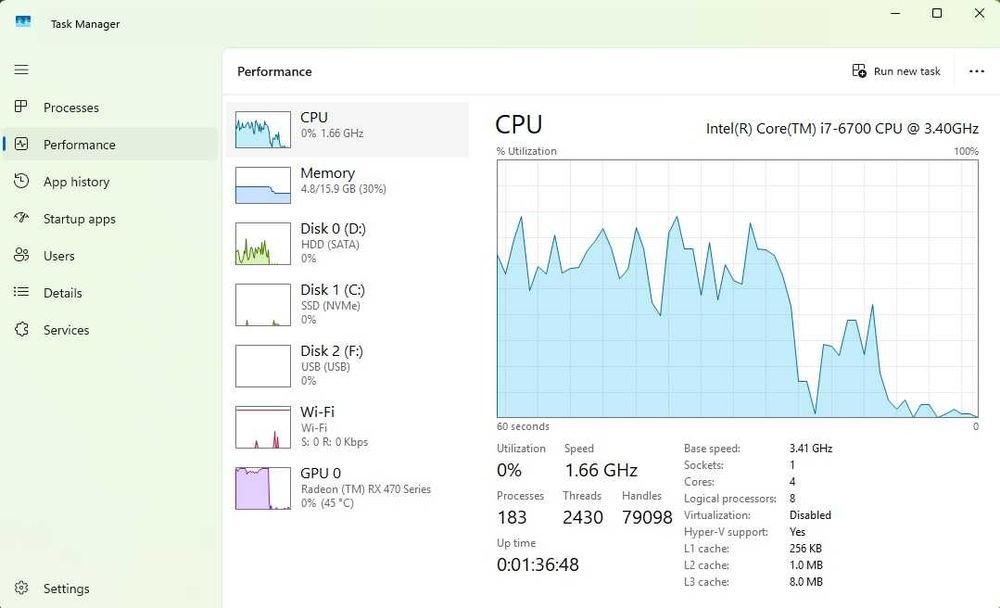
Task: Click the Services gear icon
Action: 21,329
